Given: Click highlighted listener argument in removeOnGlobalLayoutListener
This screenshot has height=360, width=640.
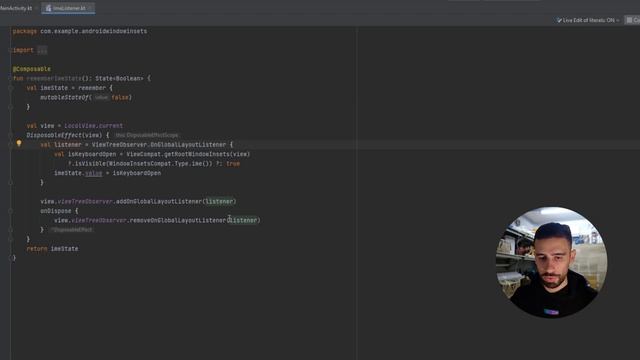Looking at the screenshot, I should (x=243, y=220).
